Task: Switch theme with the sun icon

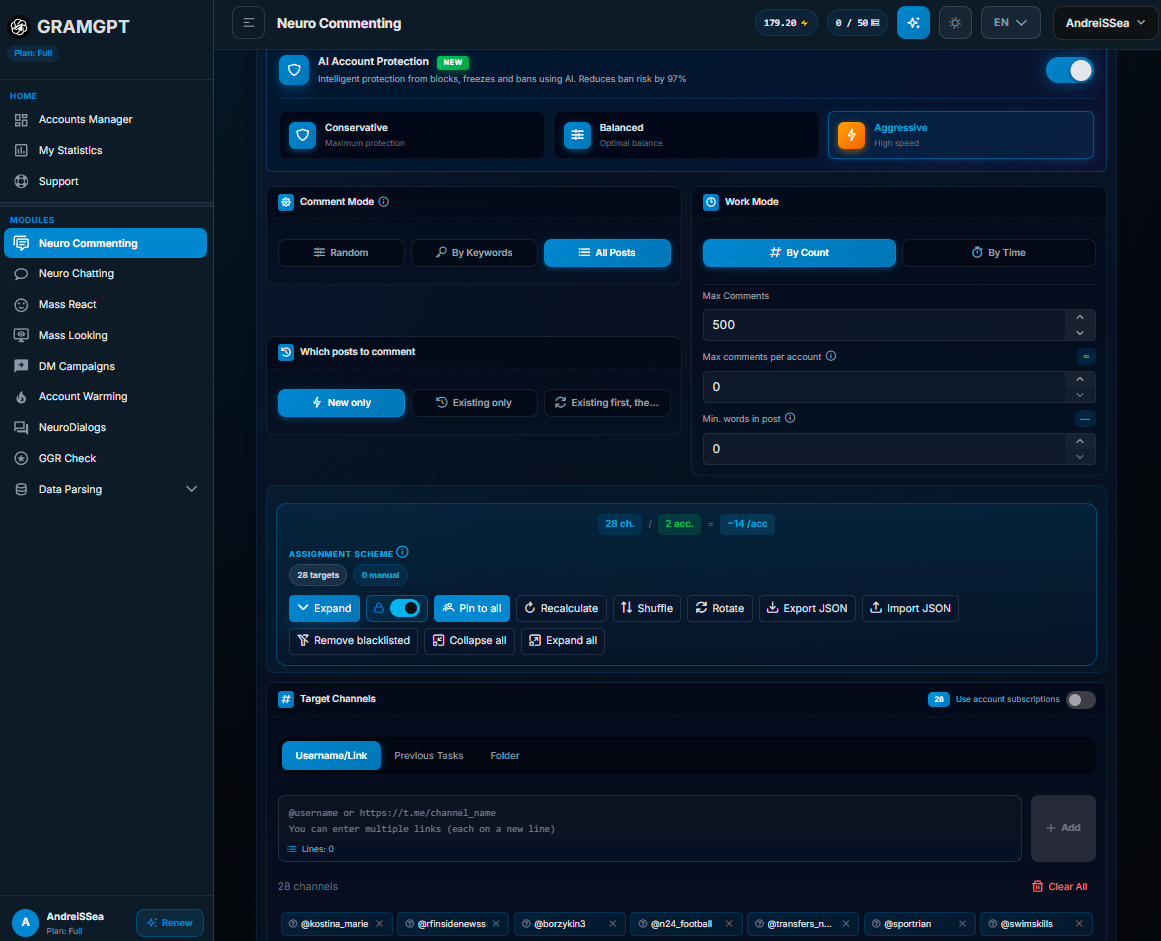Action: coord(955,23)
